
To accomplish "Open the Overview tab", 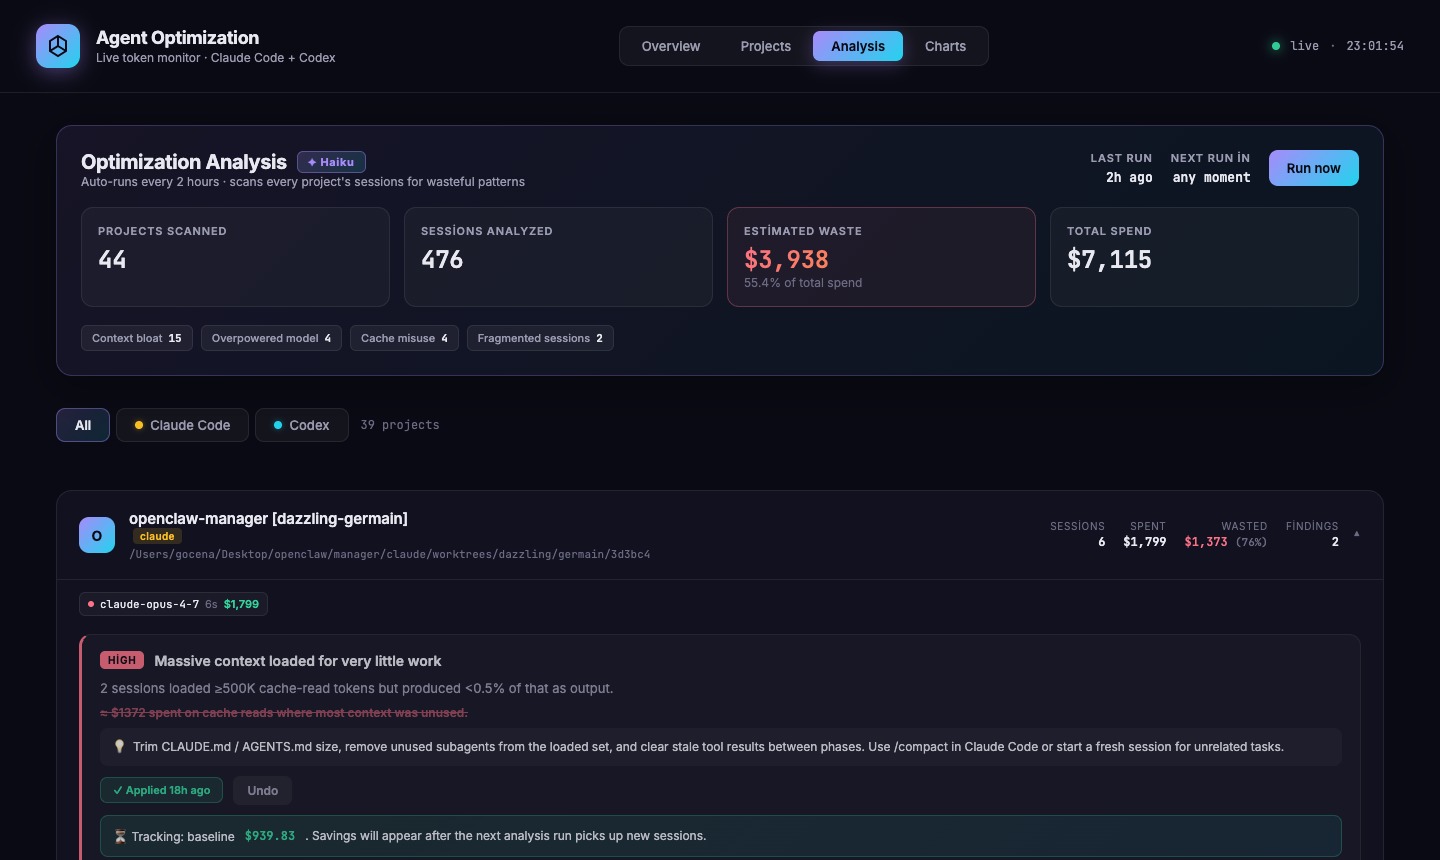I will (x=671, y=46).
